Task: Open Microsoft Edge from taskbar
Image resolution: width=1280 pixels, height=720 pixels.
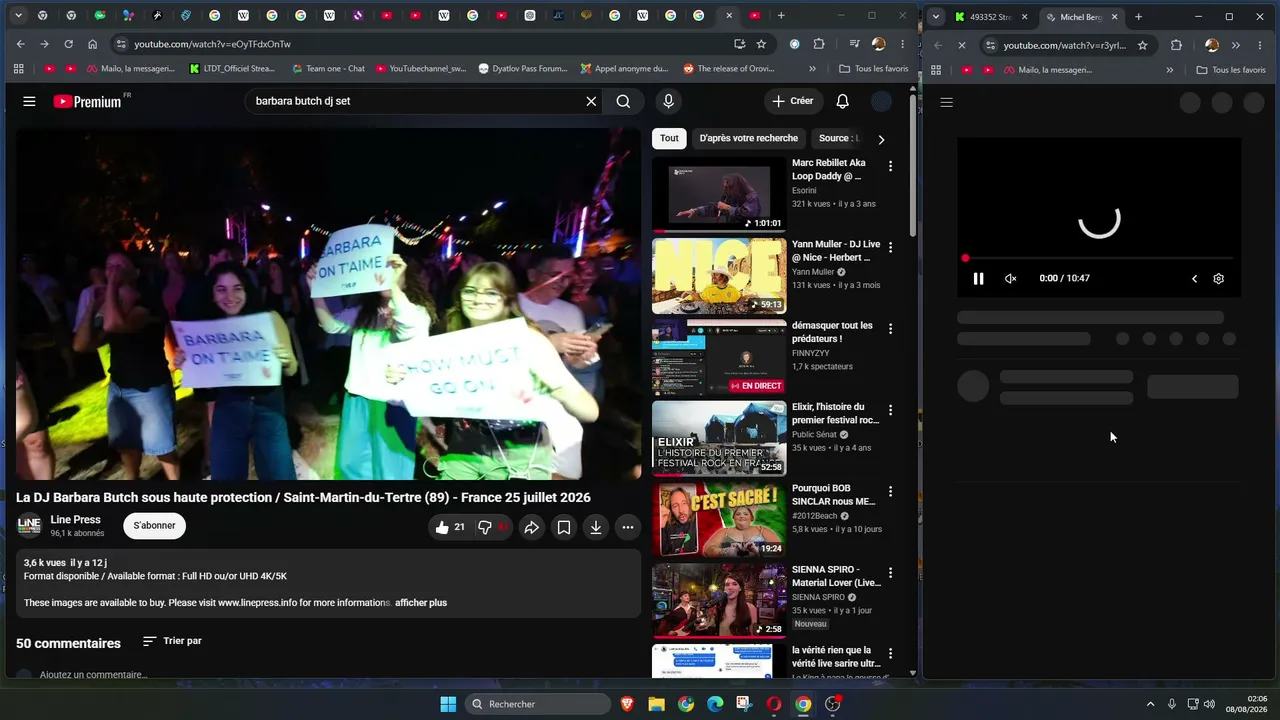Action: pos(715,704)
